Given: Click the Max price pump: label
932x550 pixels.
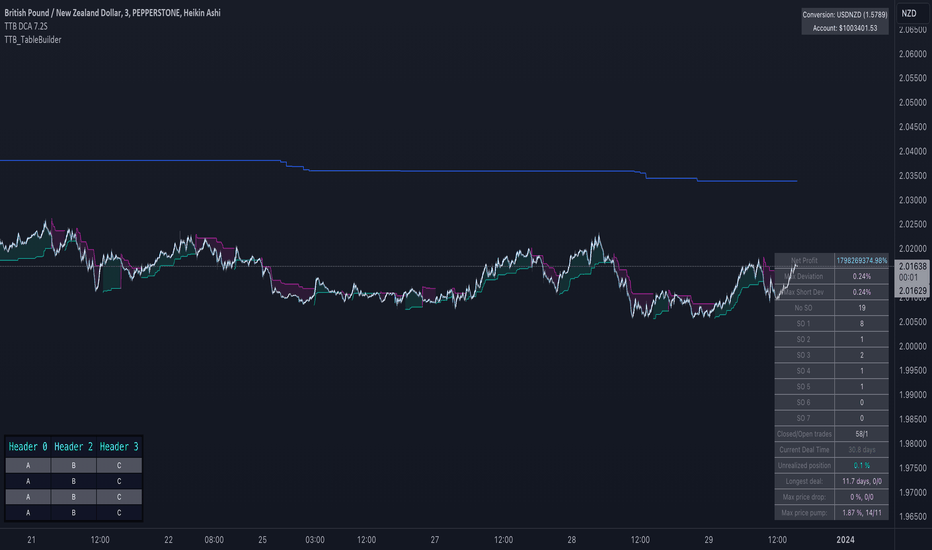Looking at the screenshot, I should [804, 513].
